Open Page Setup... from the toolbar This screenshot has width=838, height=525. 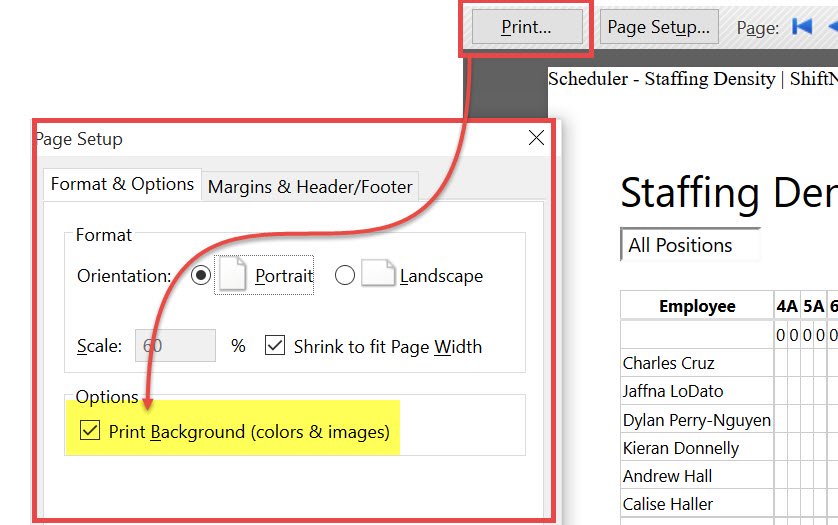[658, 27]
